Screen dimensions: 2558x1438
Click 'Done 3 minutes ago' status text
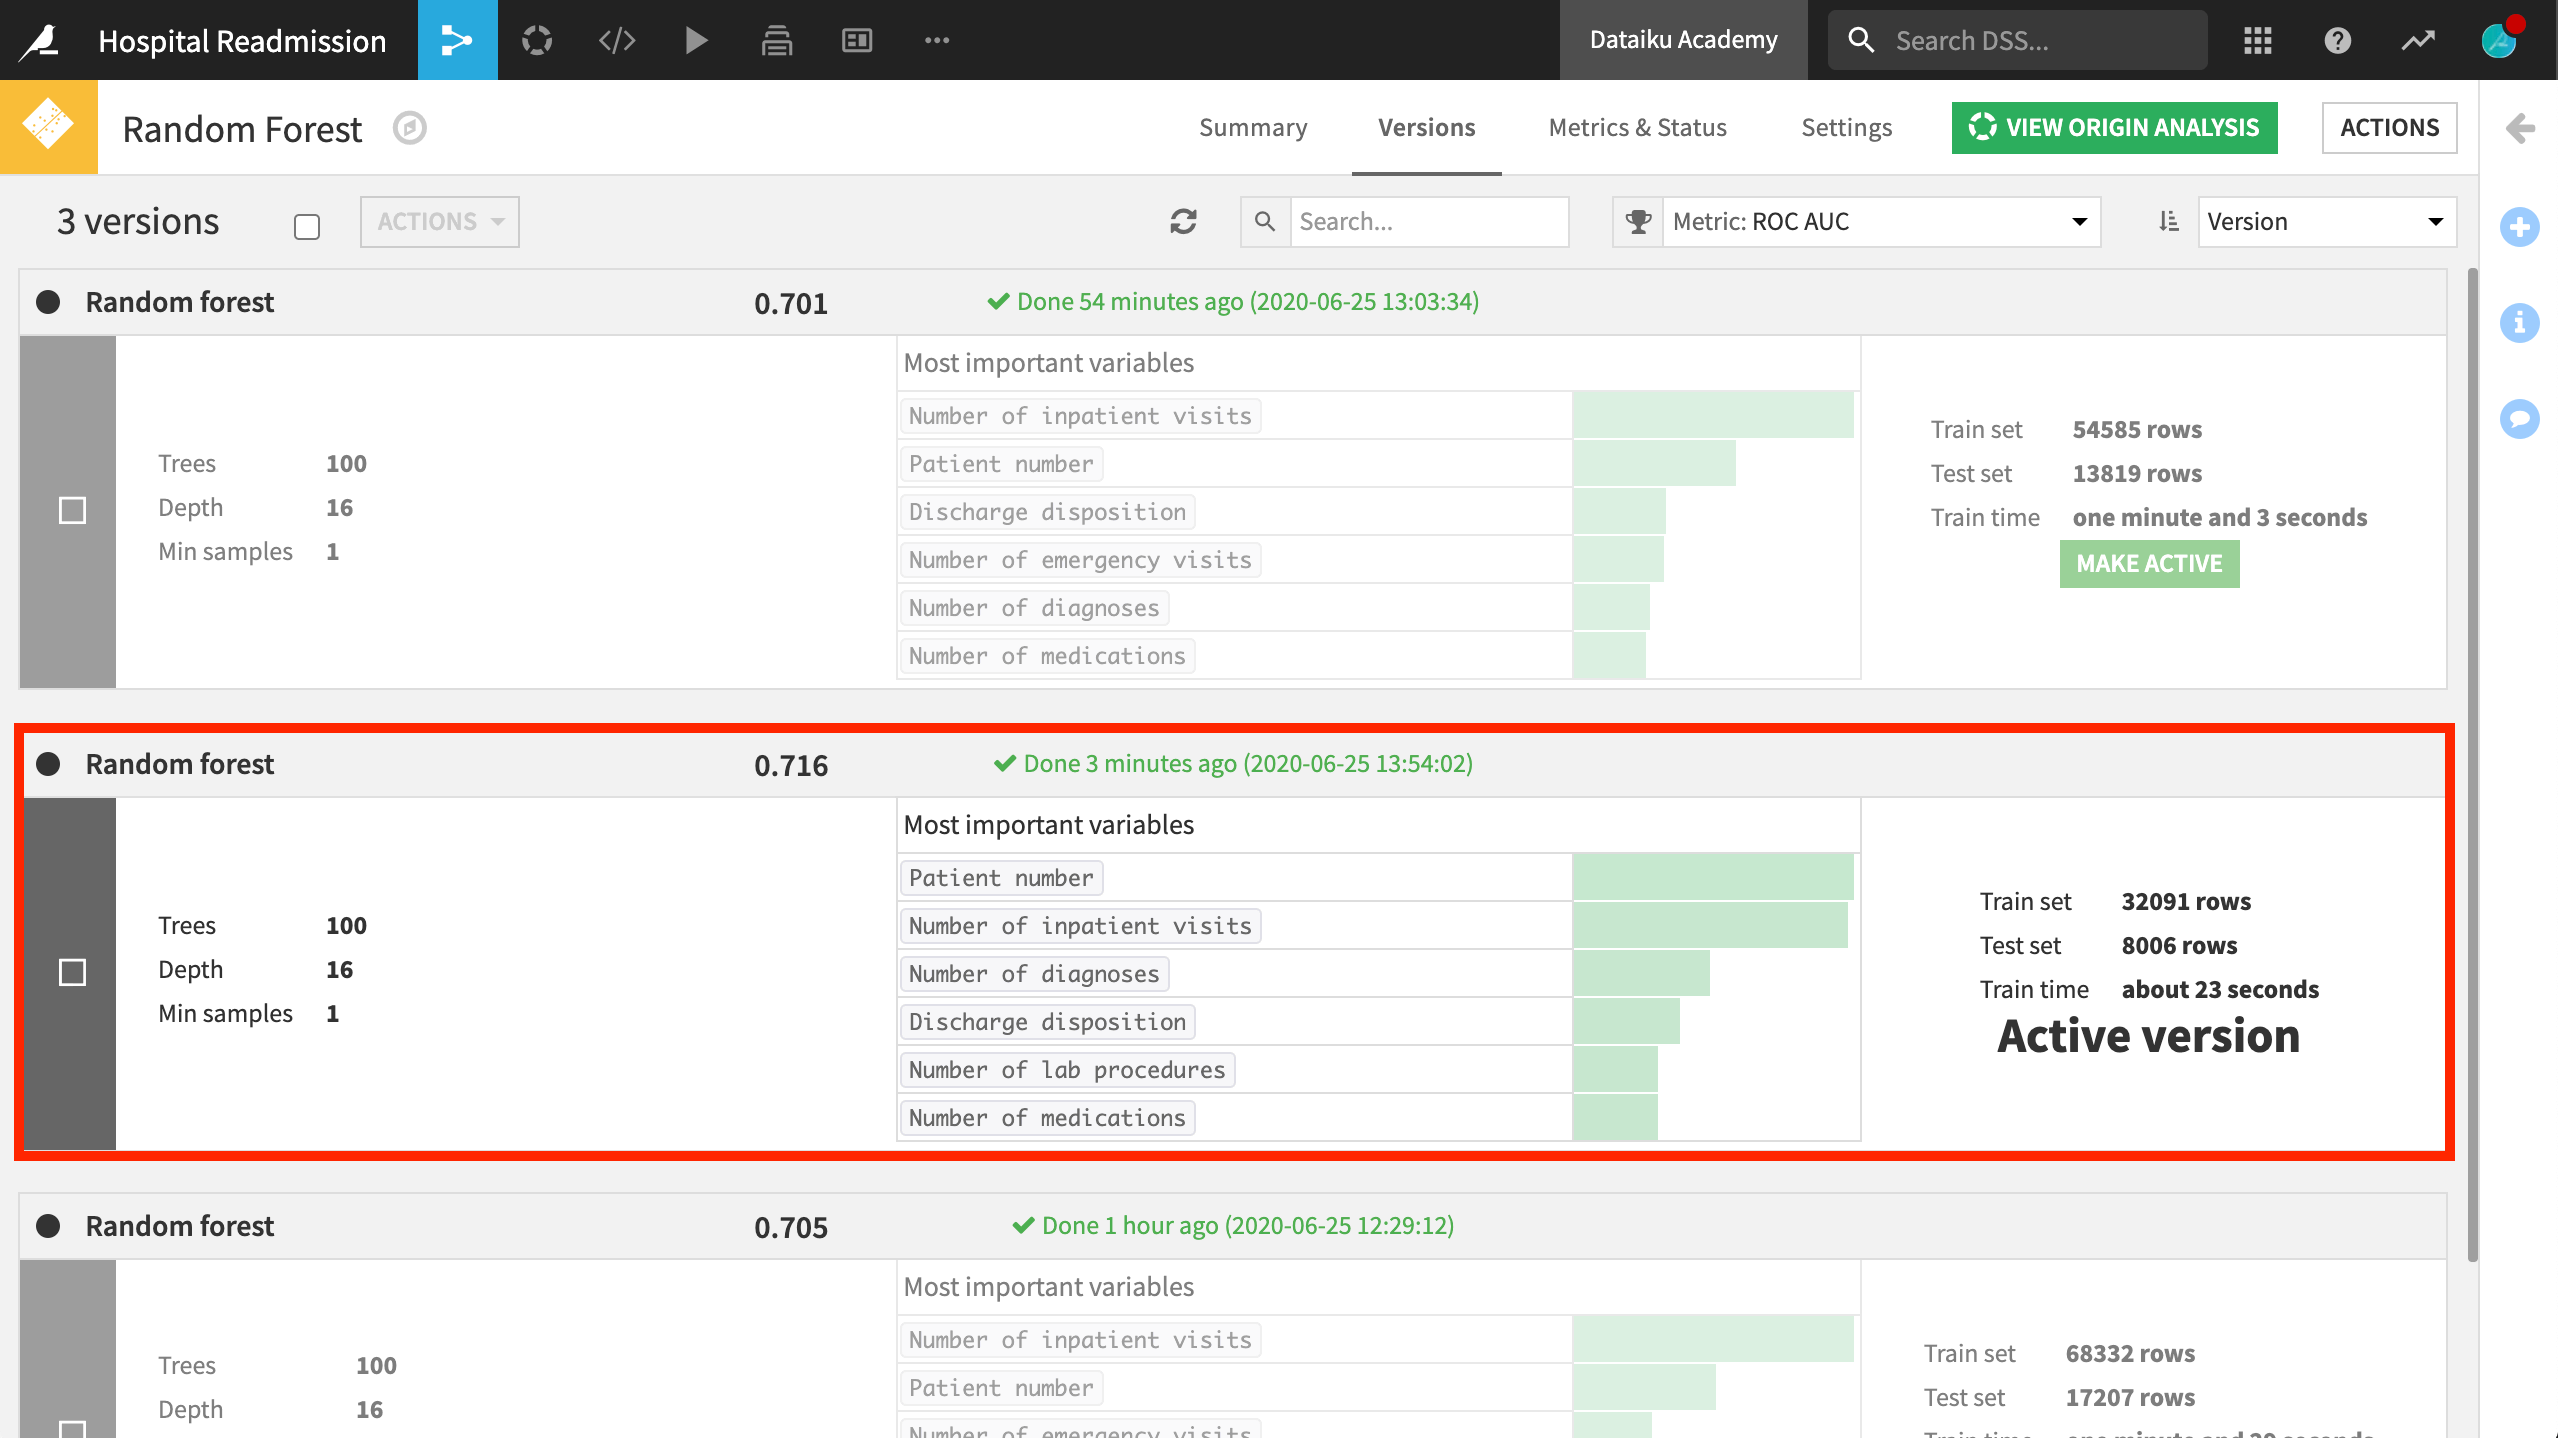(1233, 763)
